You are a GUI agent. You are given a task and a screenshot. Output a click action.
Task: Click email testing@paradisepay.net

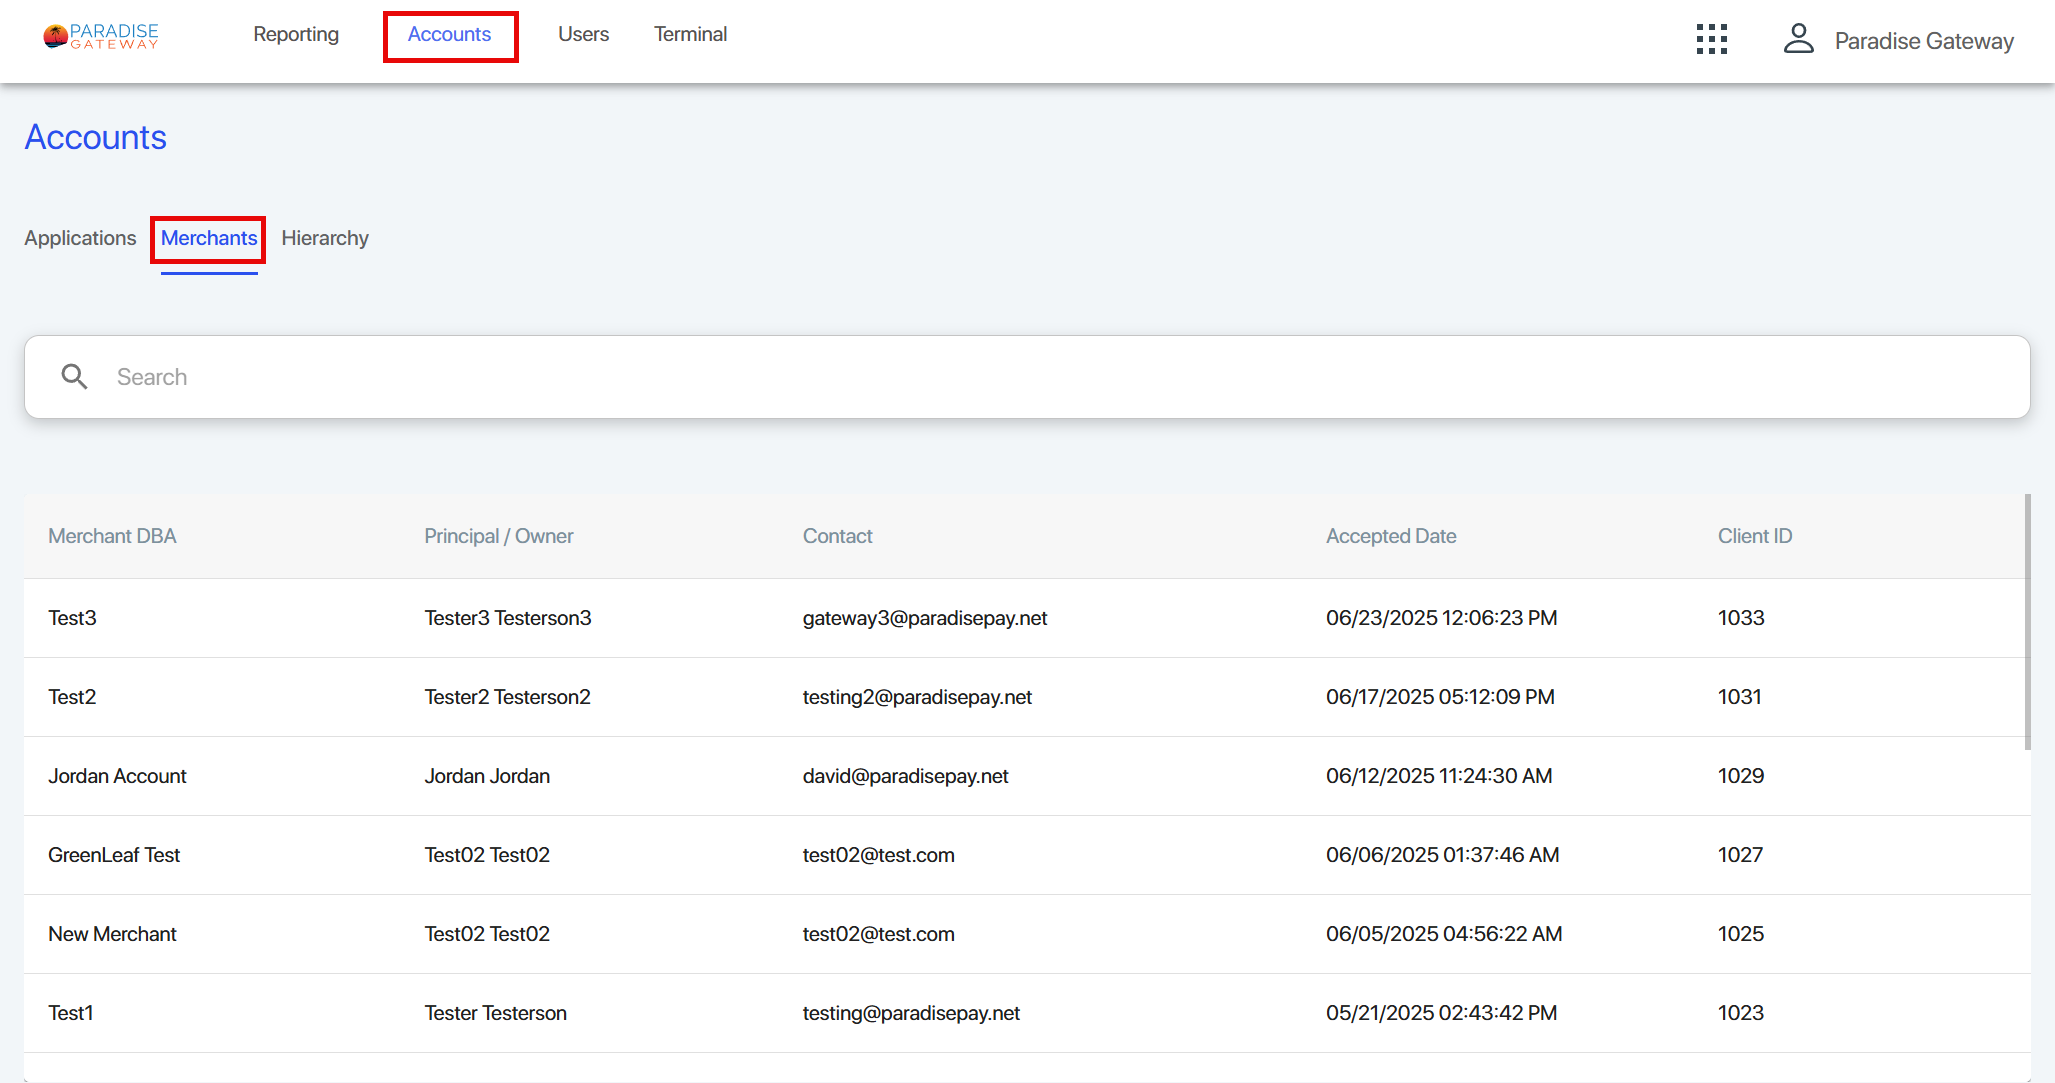pyautogui.click(x=911, y=1013)
